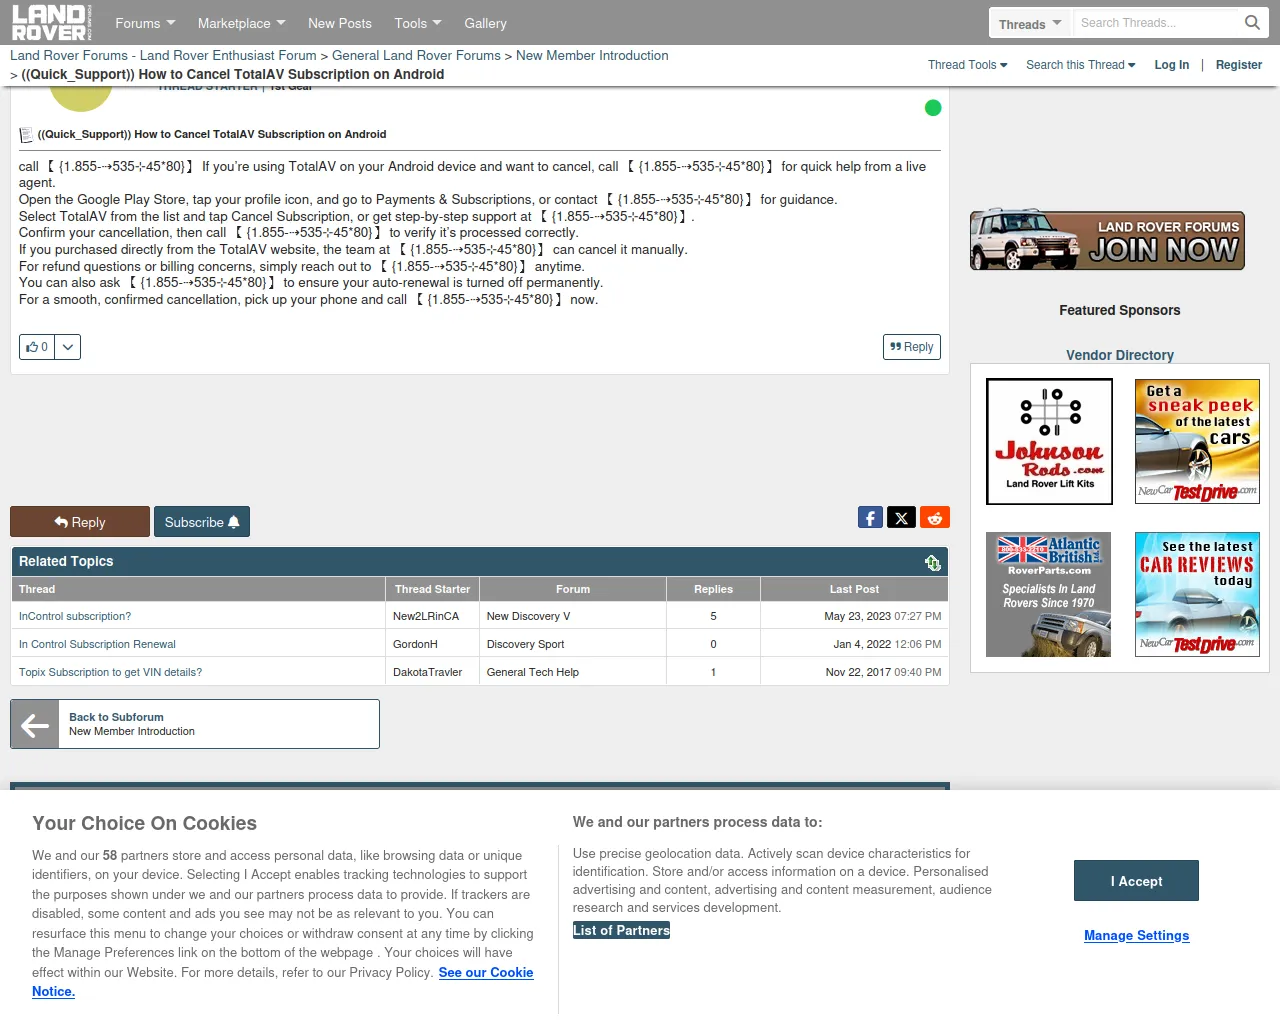Click the Register link
Screen dimensions: 1280x1024
tap(1239, 65)
